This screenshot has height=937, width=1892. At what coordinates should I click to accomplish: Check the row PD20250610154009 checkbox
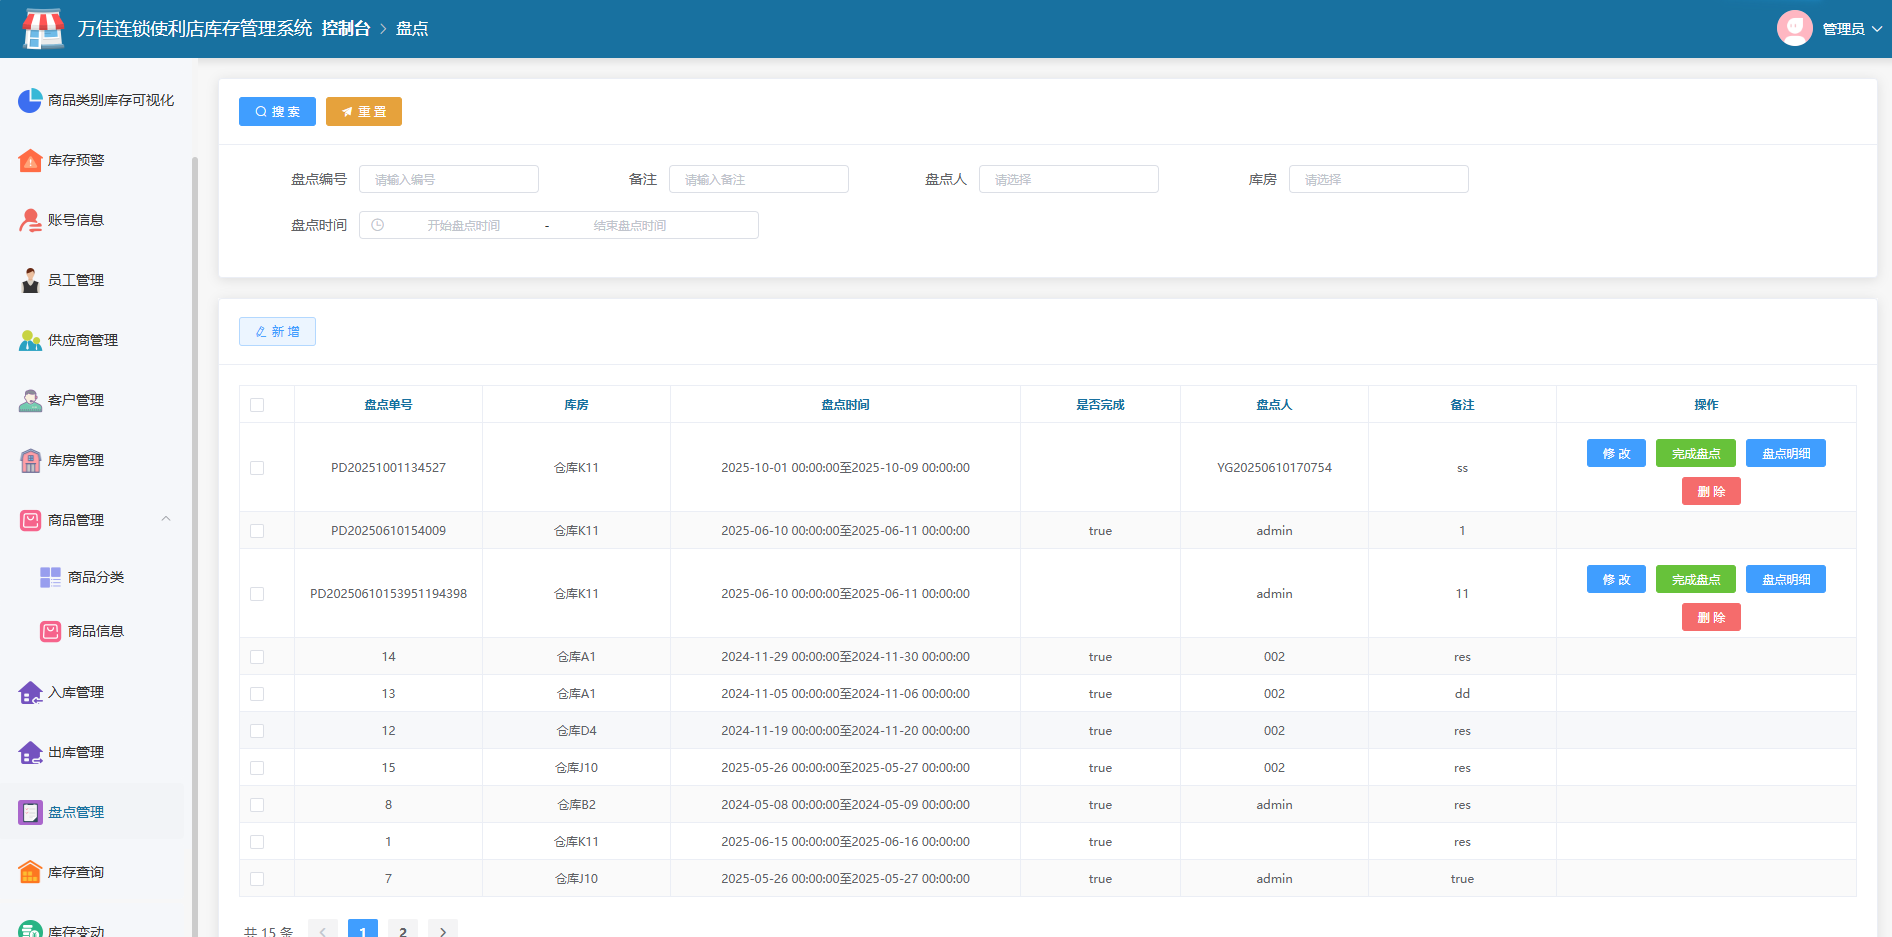[257, 531]
